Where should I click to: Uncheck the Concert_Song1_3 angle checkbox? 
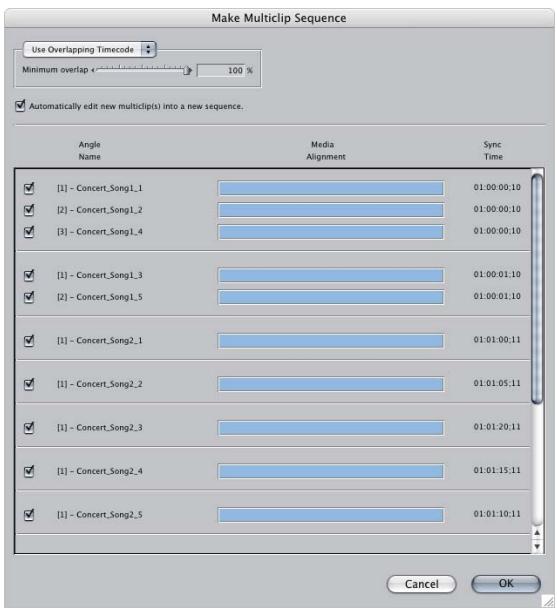click(x=29, y=275)
